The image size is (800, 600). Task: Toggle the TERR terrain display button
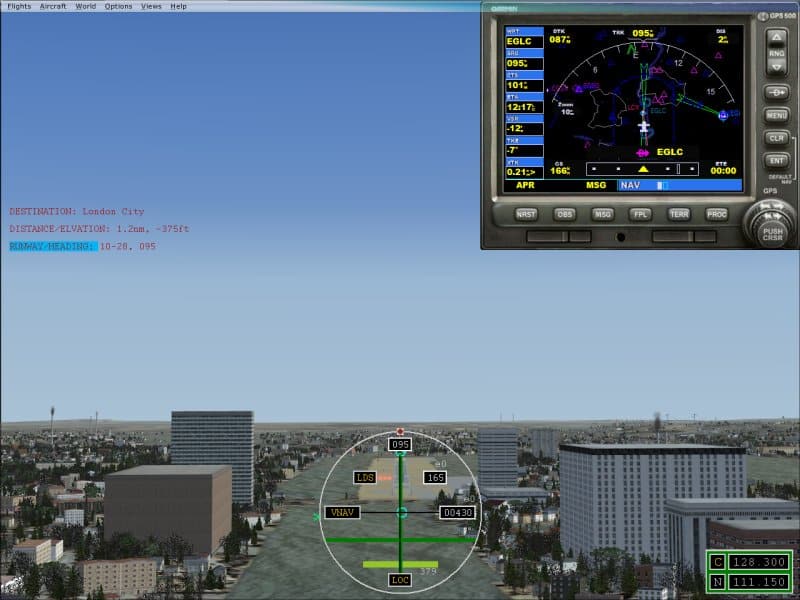click(x=679, y=214)
